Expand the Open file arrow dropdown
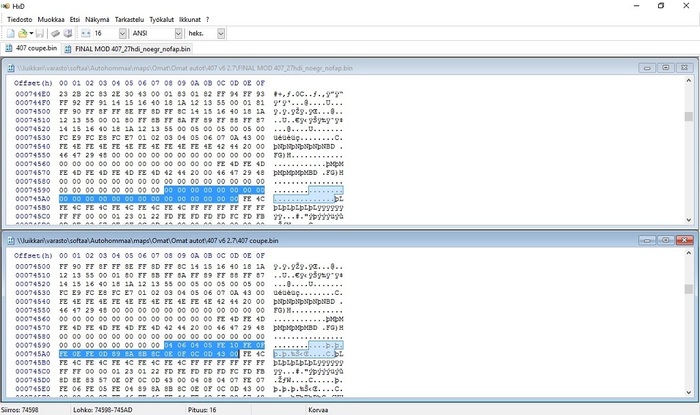Screen dimensions: 700x415 29,33
